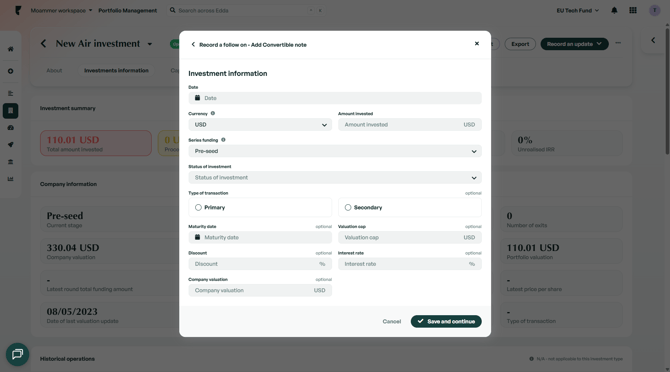Select the Secondary transaction type
This screenshot has width=670, height=372.
click(x=410, y=207)
